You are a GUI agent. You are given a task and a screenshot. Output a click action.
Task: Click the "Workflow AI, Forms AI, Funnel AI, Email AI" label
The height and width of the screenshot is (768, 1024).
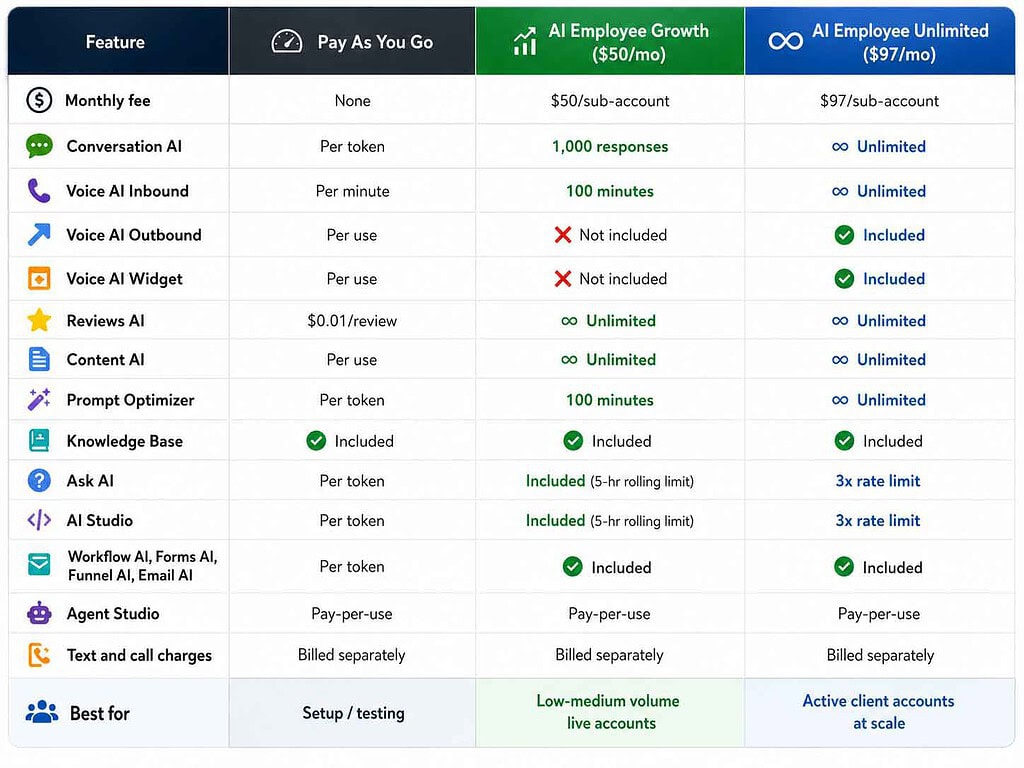point(142,566)
